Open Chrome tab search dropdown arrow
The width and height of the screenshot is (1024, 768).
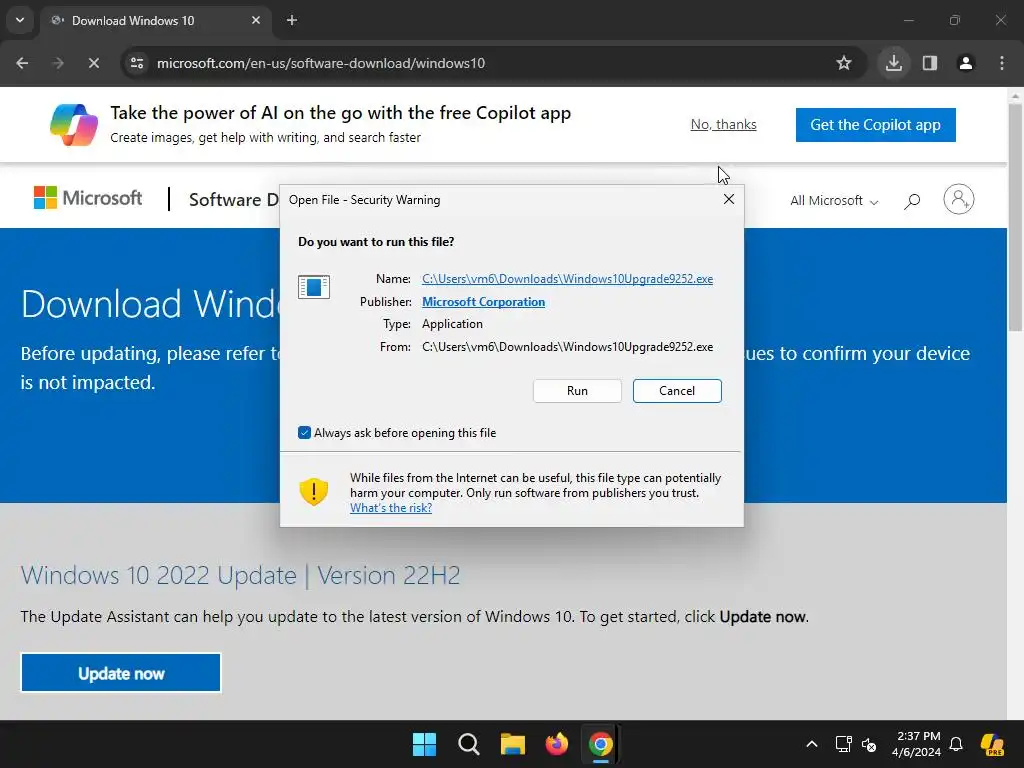pyautogui.click(x=20, y=20)
